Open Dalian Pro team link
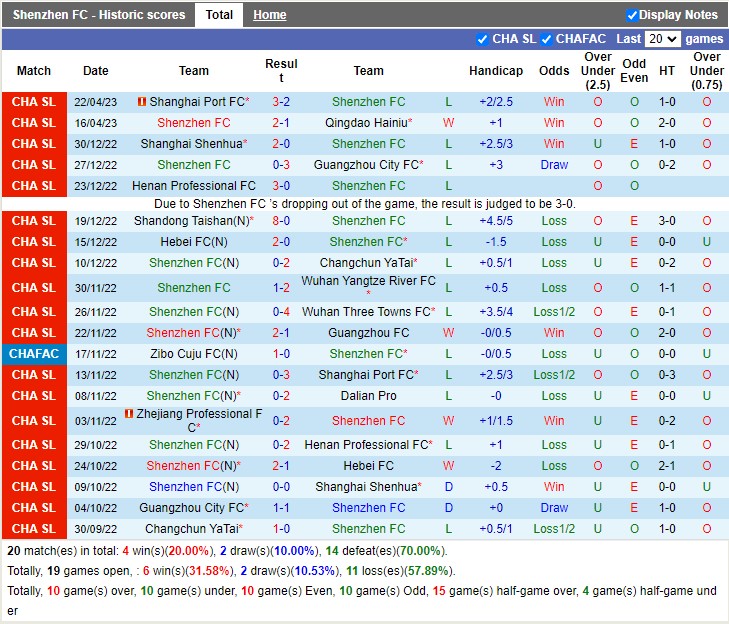 (368, 396)
